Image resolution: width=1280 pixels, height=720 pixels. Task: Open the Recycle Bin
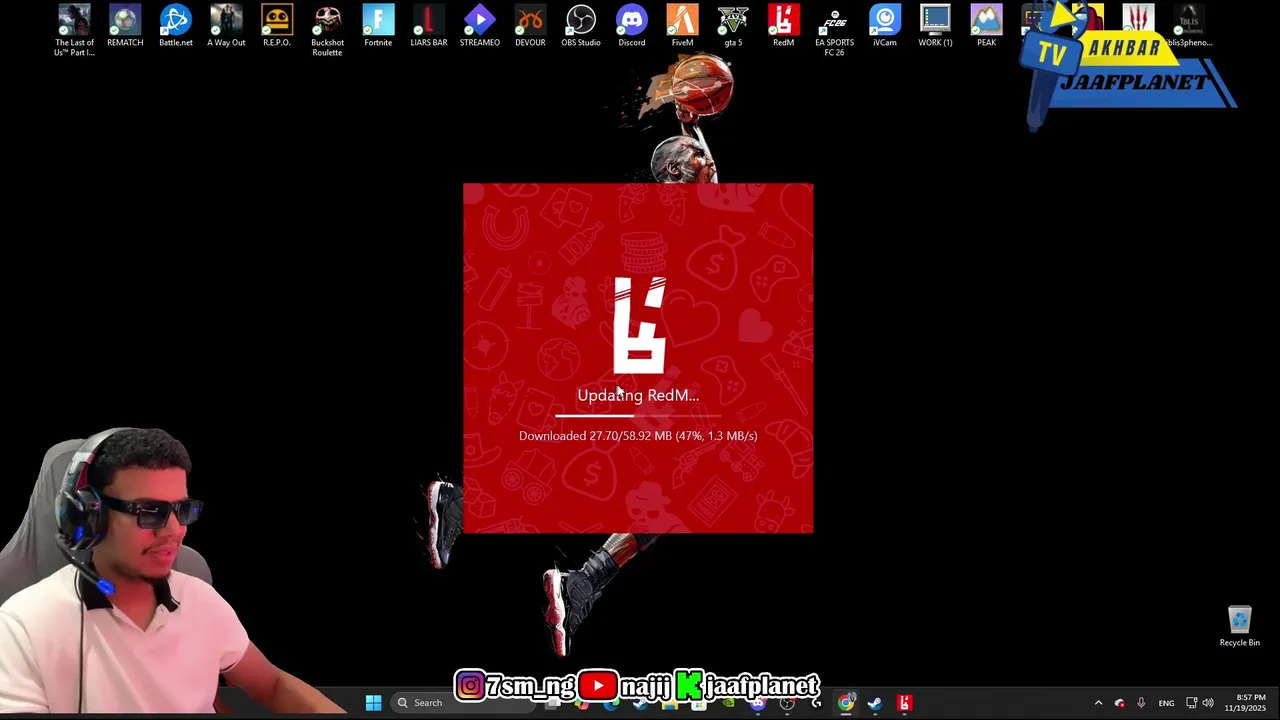click(1239, 627)
